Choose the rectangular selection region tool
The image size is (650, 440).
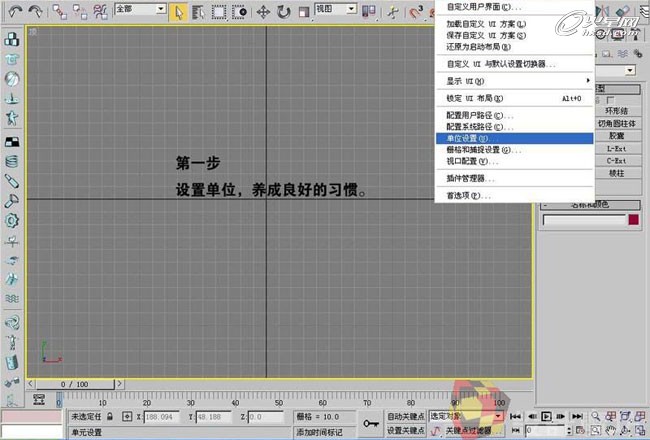point(219,12)
